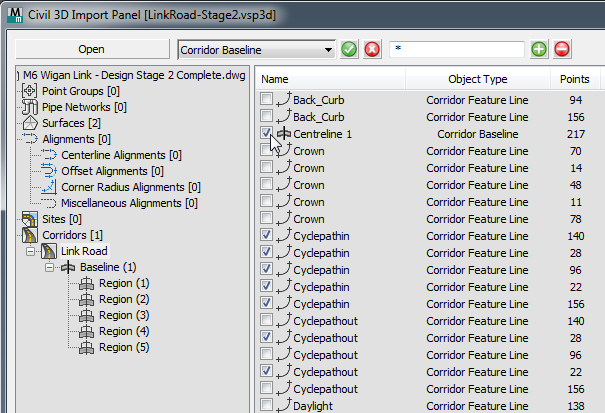Select Sites [0] tree label
The height and width of the screenshot is (413, 605).
(x=62, y=219)
